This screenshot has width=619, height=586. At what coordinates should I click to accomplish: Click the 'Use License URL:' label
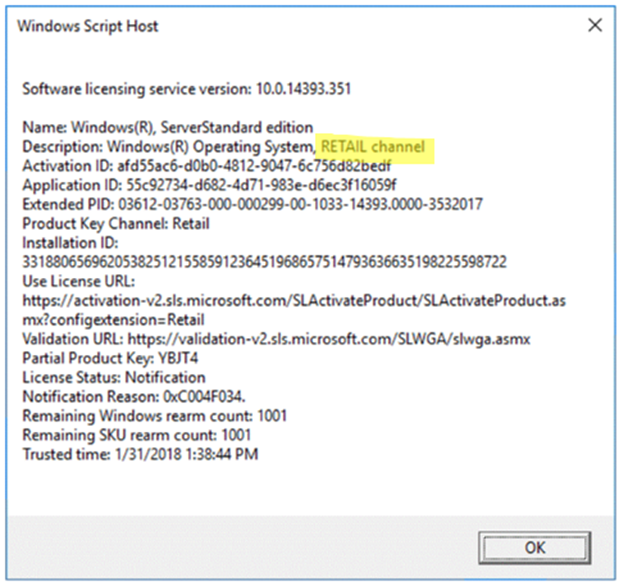click(79, 281)
